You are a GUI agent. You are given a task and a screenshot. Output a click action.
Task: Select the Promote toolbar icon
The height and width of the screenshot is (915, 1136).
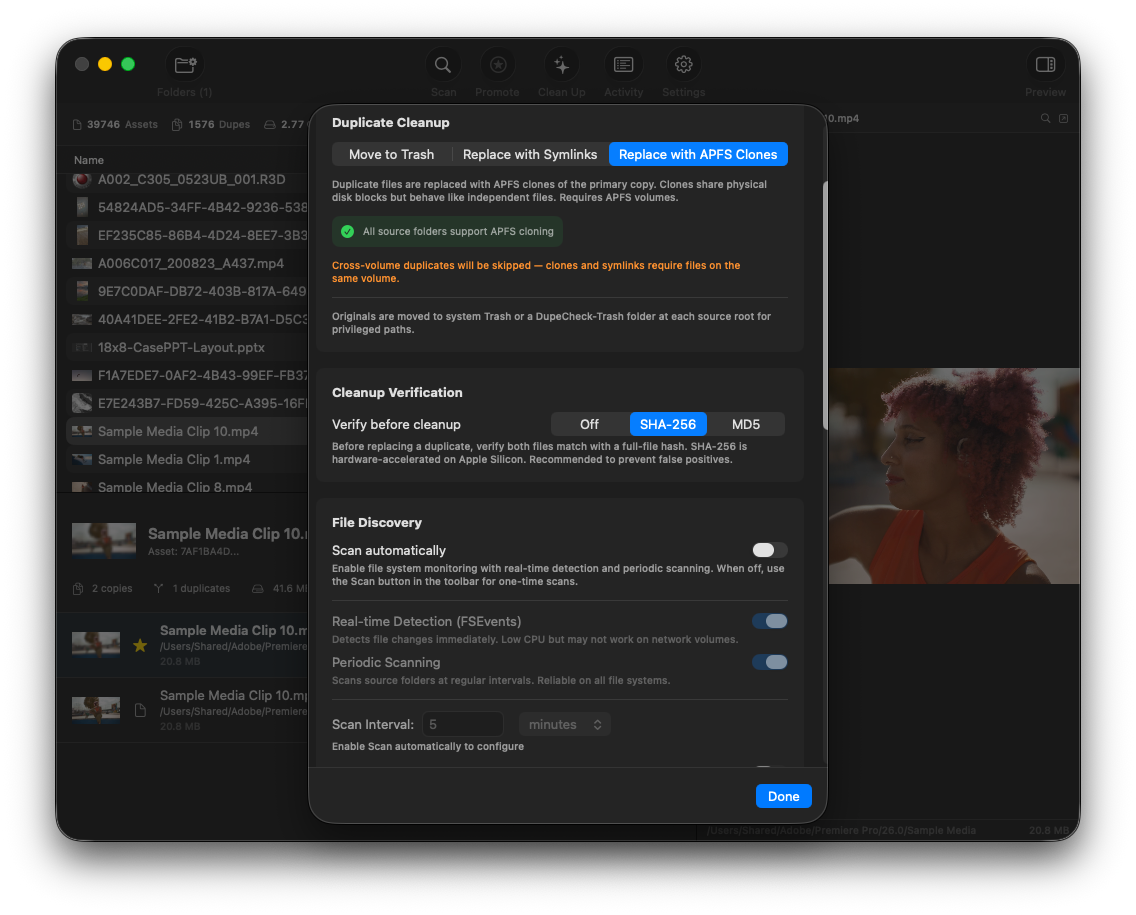coord(497,64)
